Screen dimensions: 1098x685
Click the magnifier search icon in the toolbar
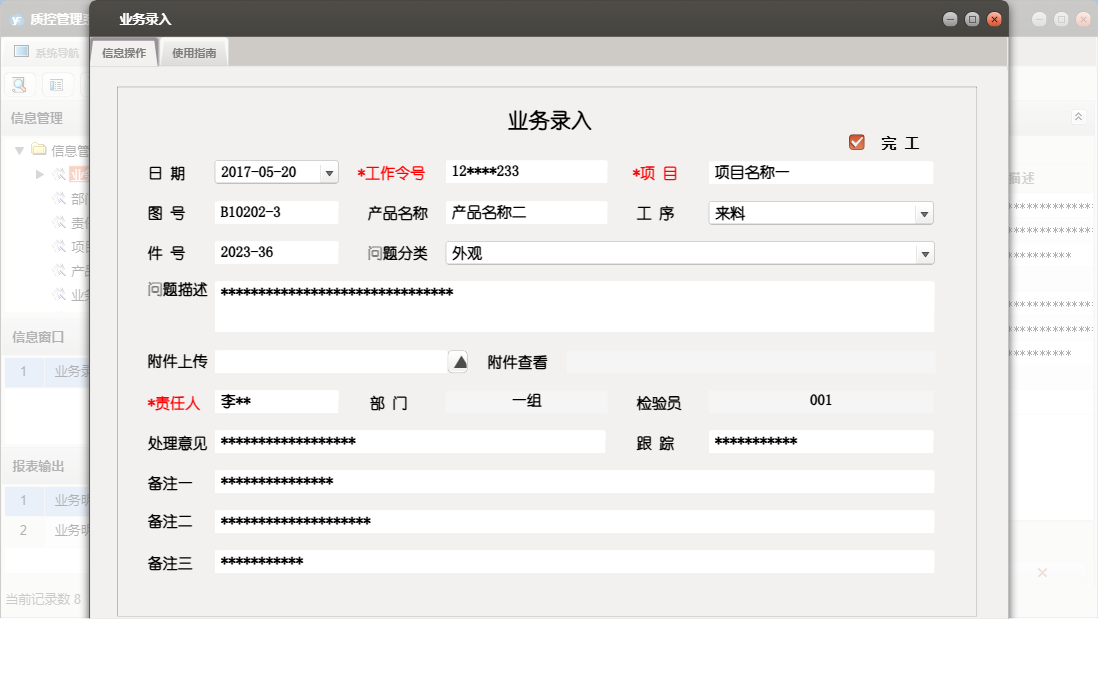[18, 84]
